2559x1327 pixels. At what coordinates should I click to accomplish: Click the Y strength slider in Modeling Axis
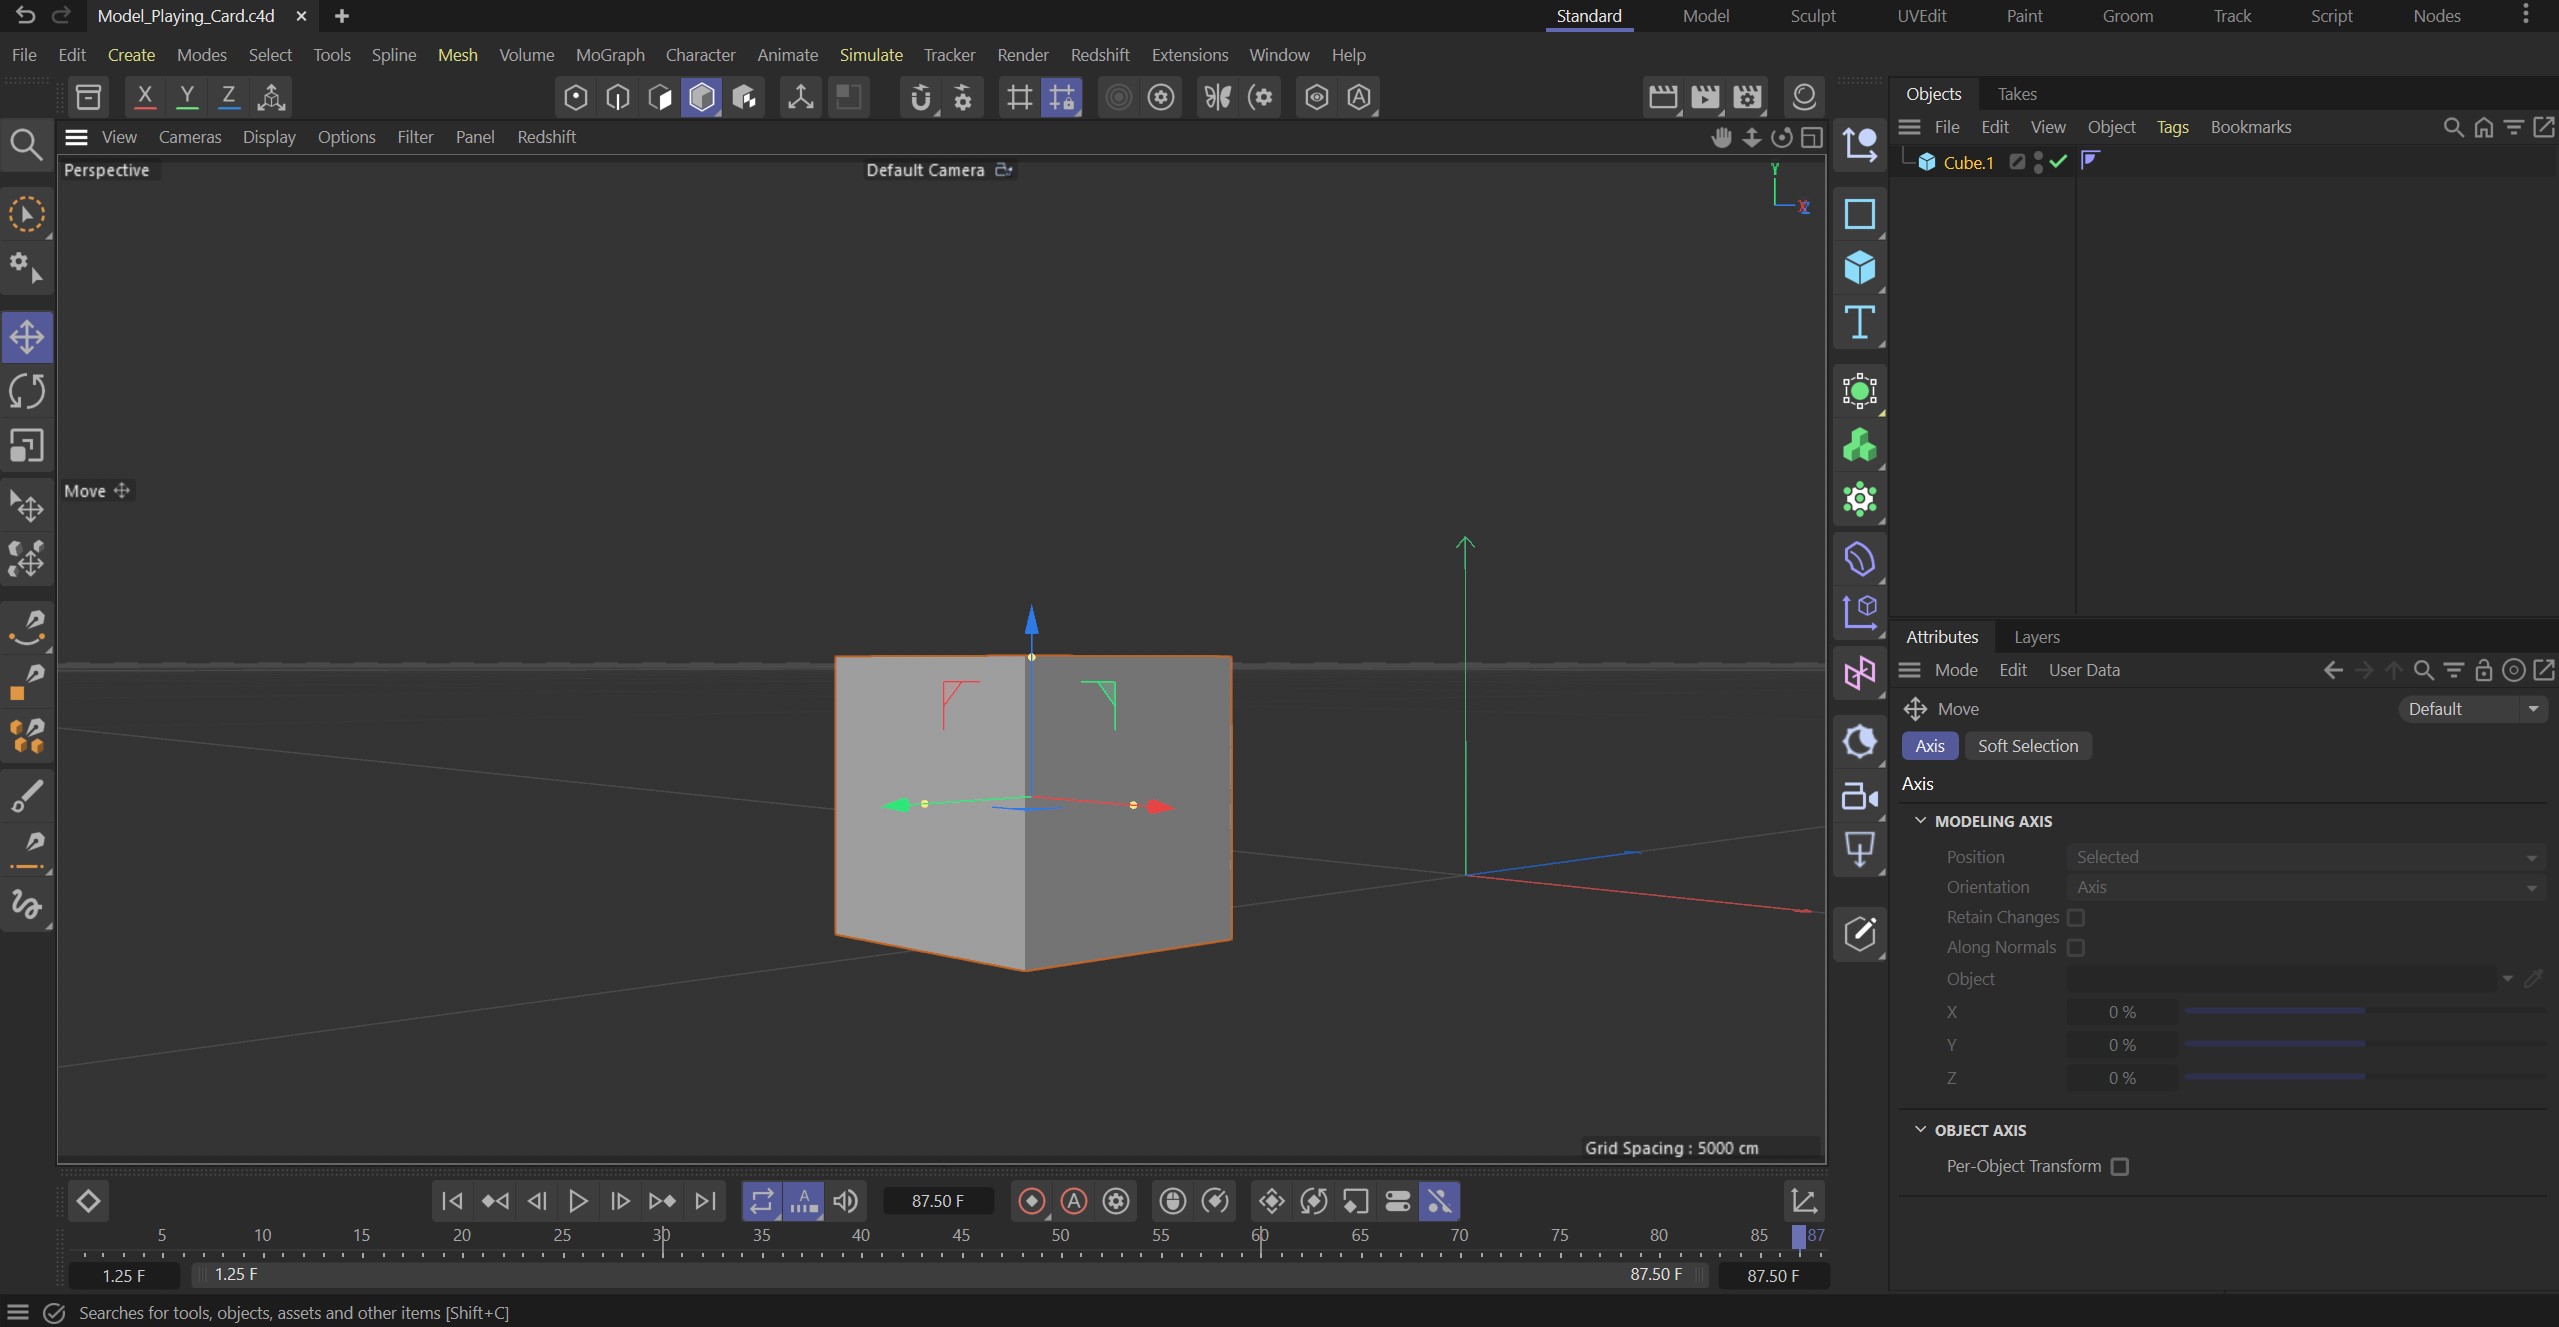pyautogui.click(x=2275, y=1045)
